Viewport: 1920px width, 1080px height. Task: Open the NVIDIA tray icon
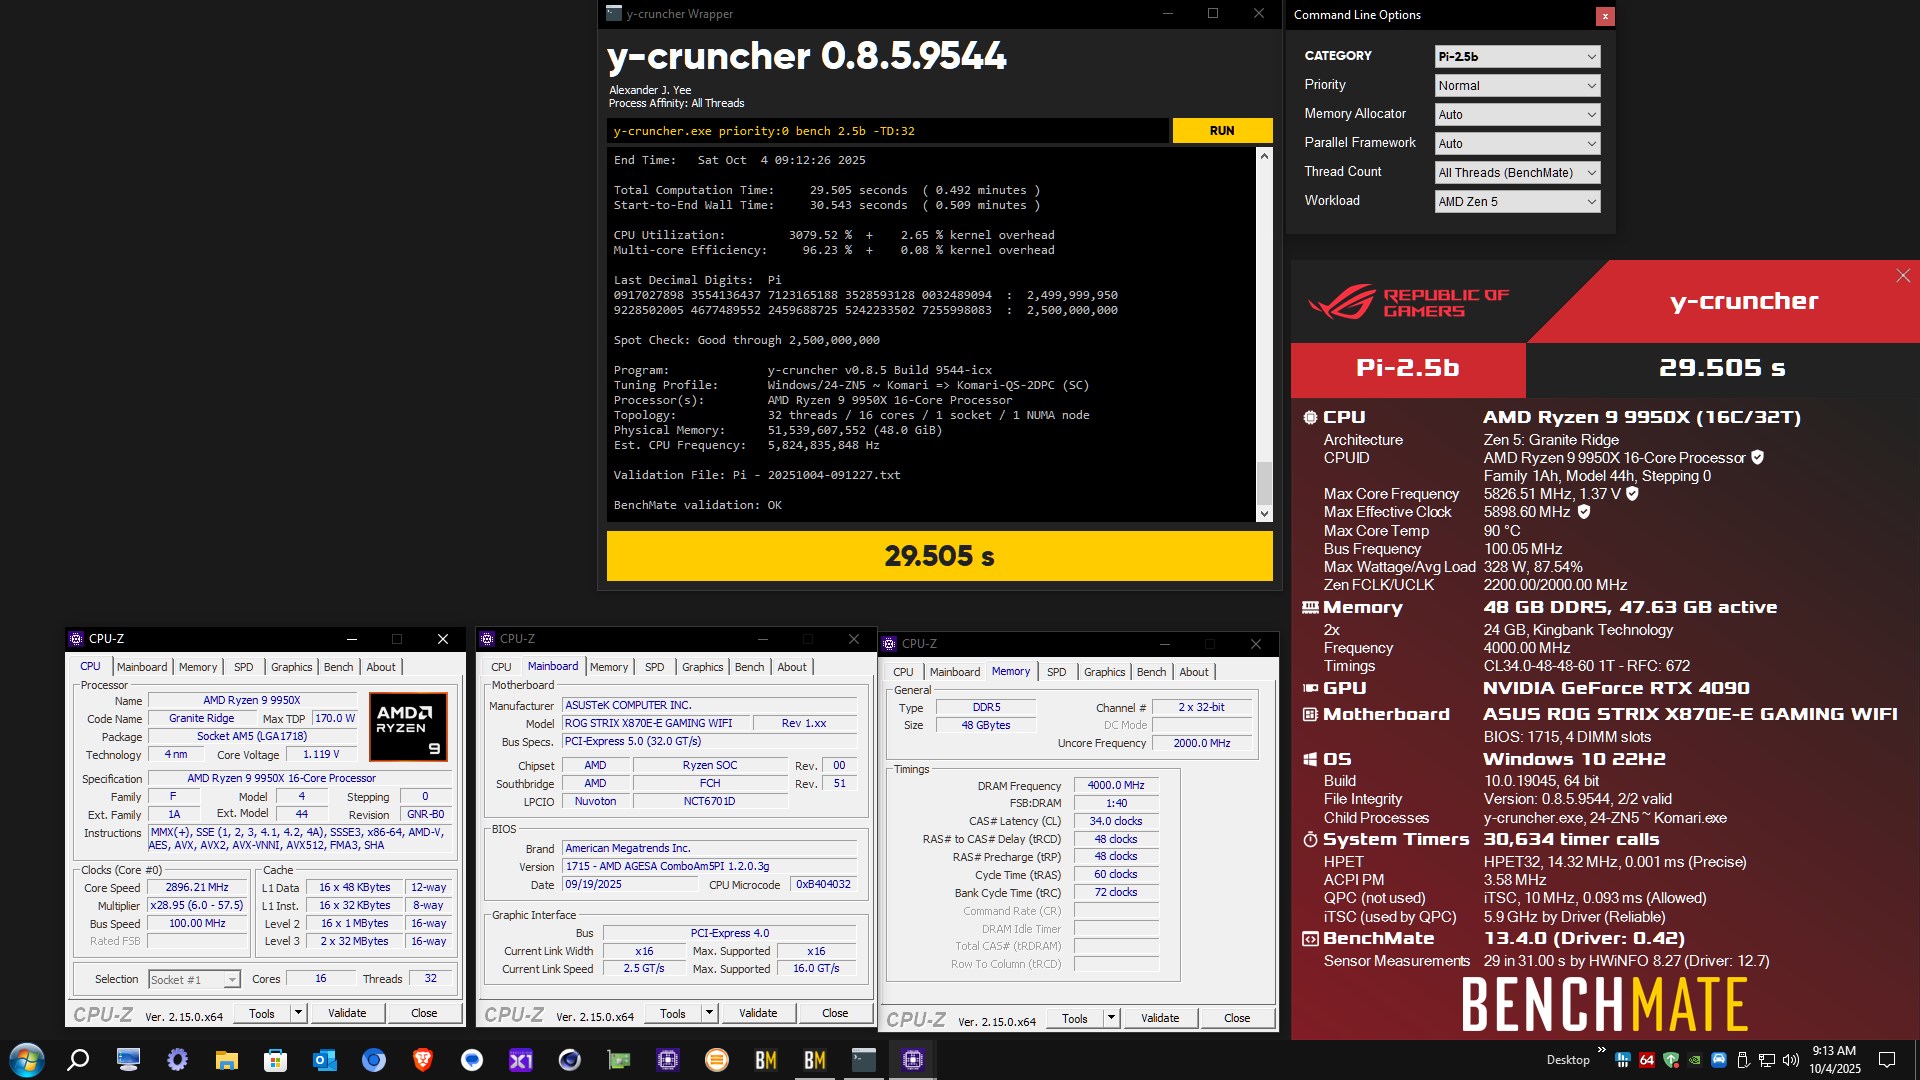pyautogui.click(x=1695, y=1060)
